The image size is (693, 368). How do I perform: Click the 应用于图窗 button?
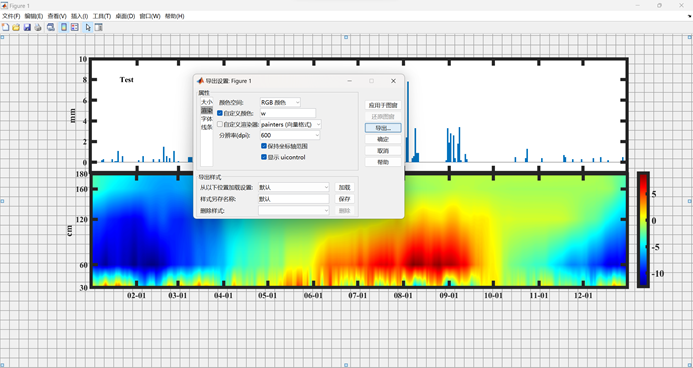tap(383, 105)
